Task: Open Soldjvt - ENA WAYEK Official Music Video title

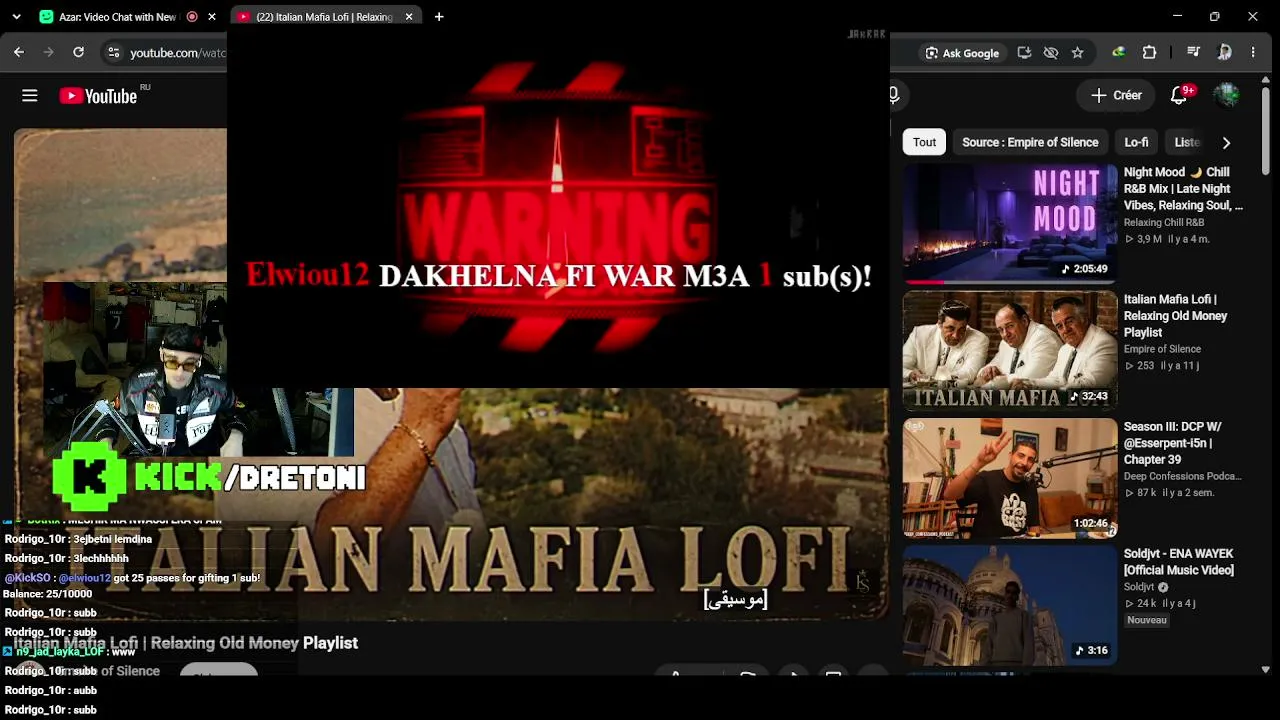Action: tap(1179, 562)
